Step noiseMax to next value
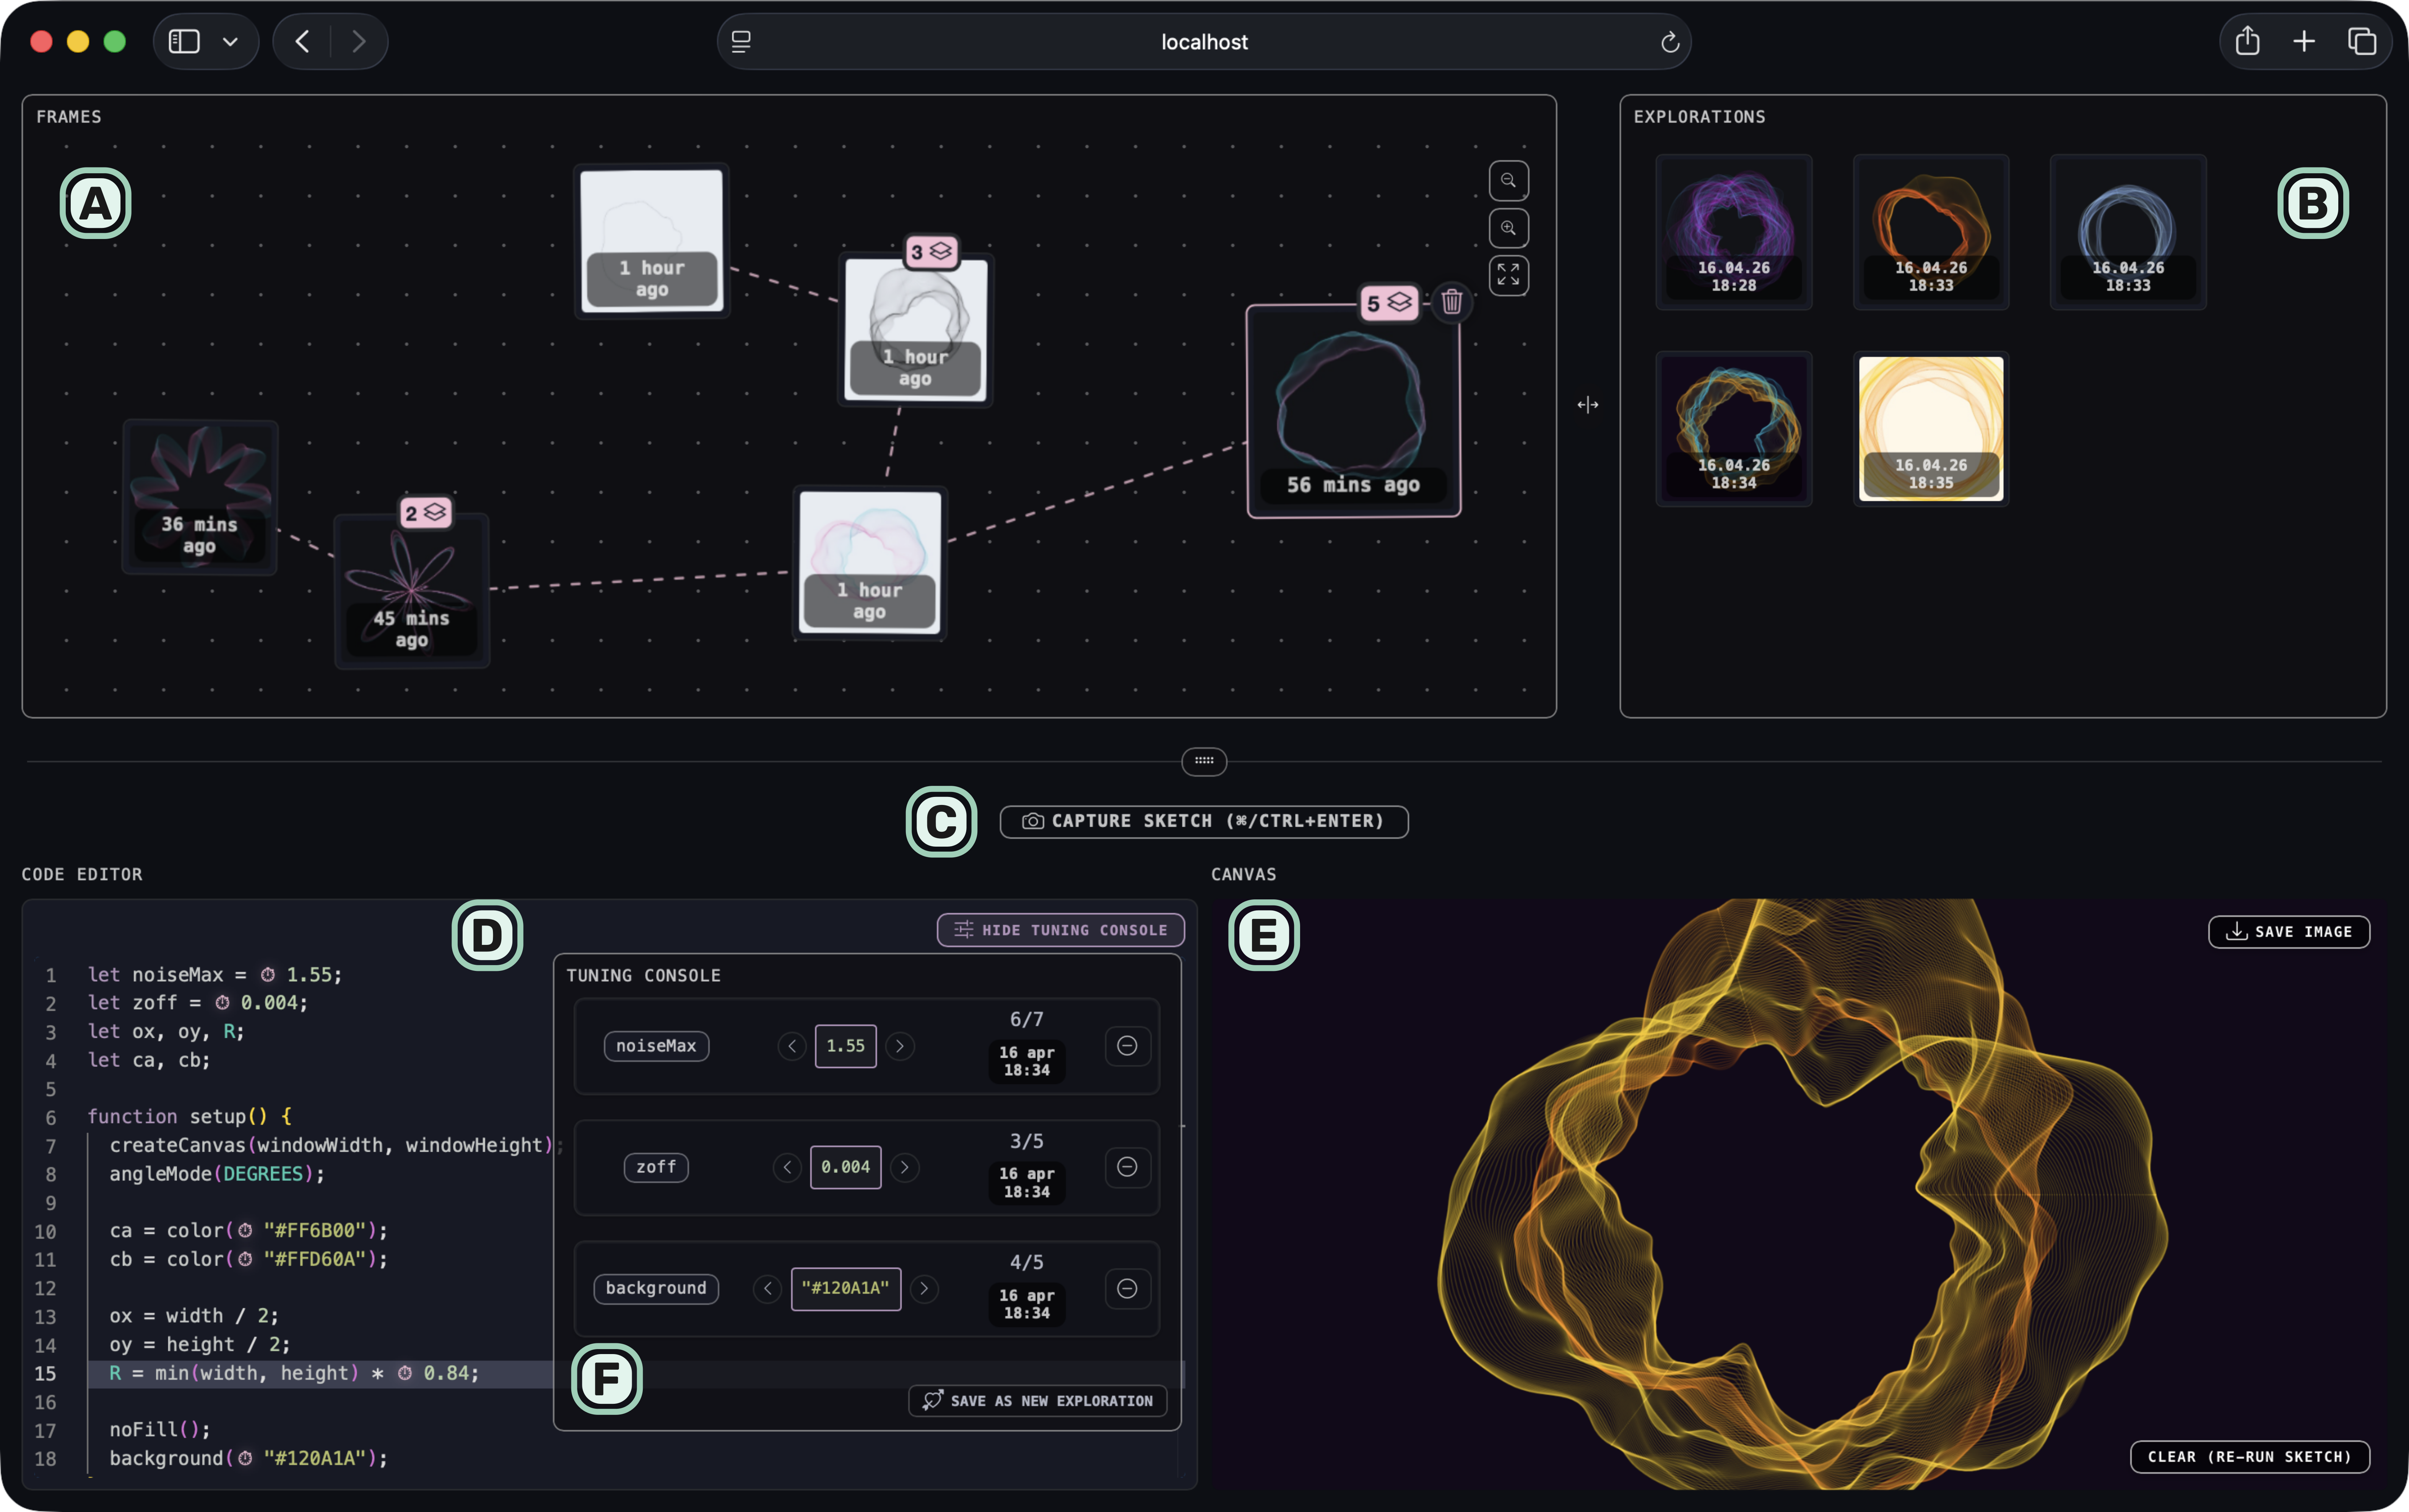 900,1046
